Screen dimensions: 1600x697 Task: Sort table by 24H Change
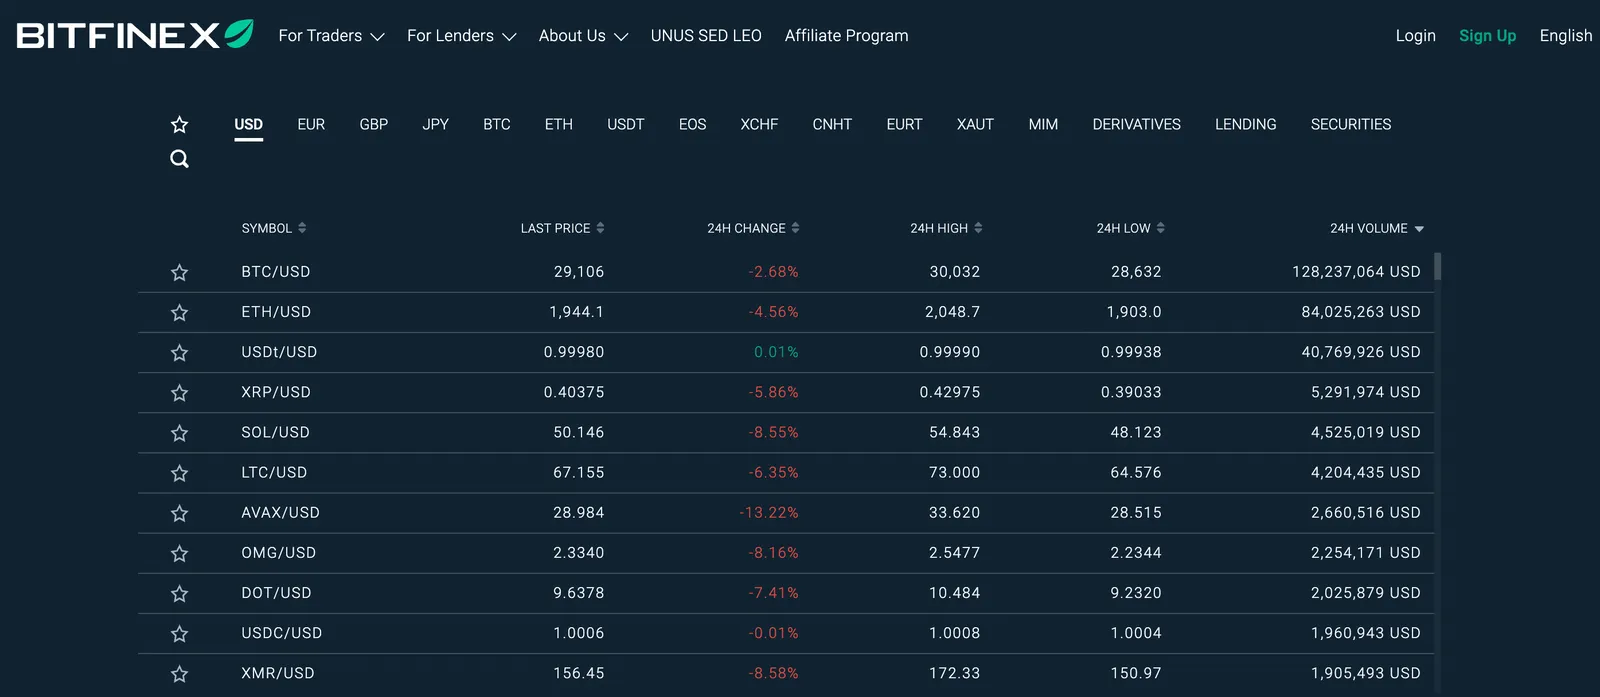753,228
